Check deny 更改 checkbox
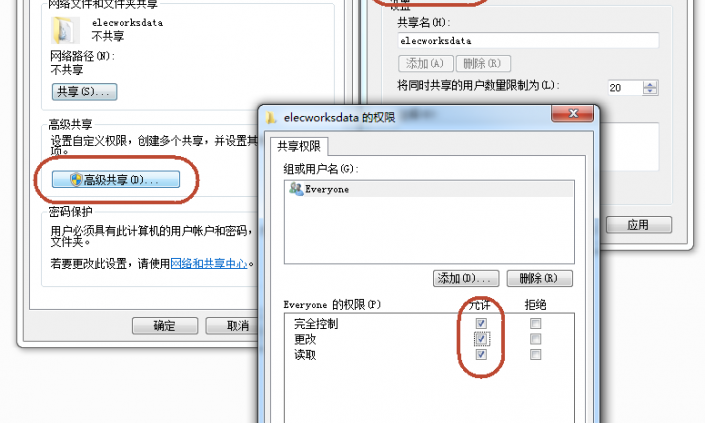705x423 pixels. (x=535, y=338)
